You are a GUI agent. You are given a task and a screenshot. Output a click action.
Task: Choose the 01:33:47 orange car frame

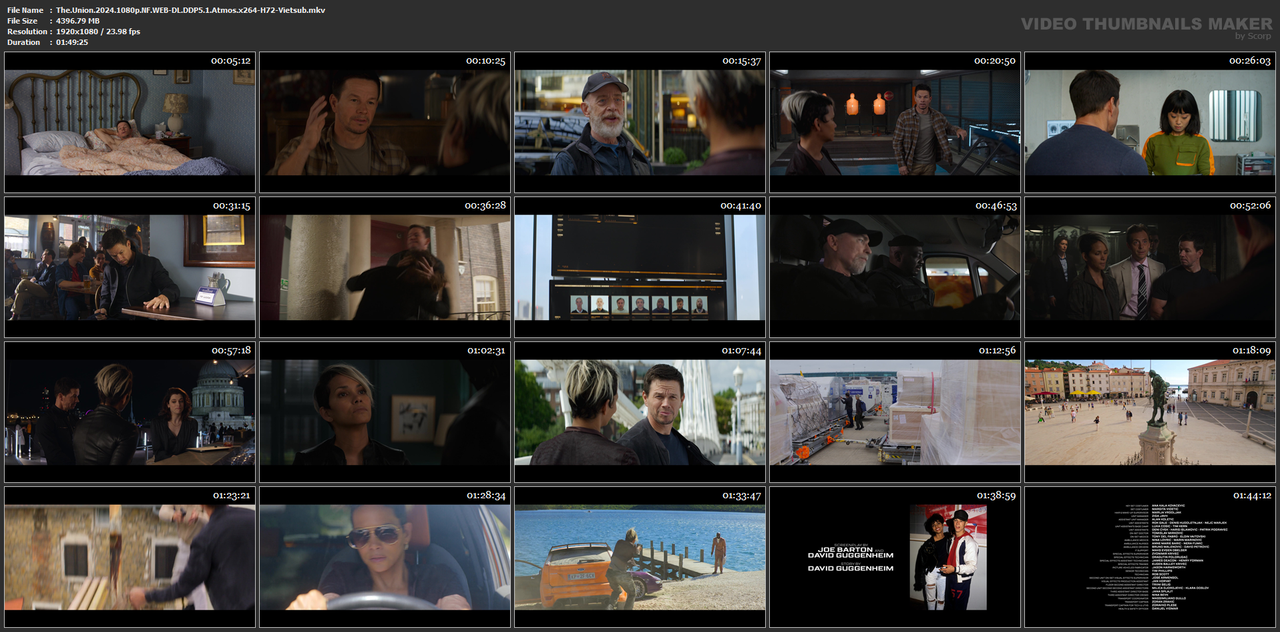(x=640, y=557)
